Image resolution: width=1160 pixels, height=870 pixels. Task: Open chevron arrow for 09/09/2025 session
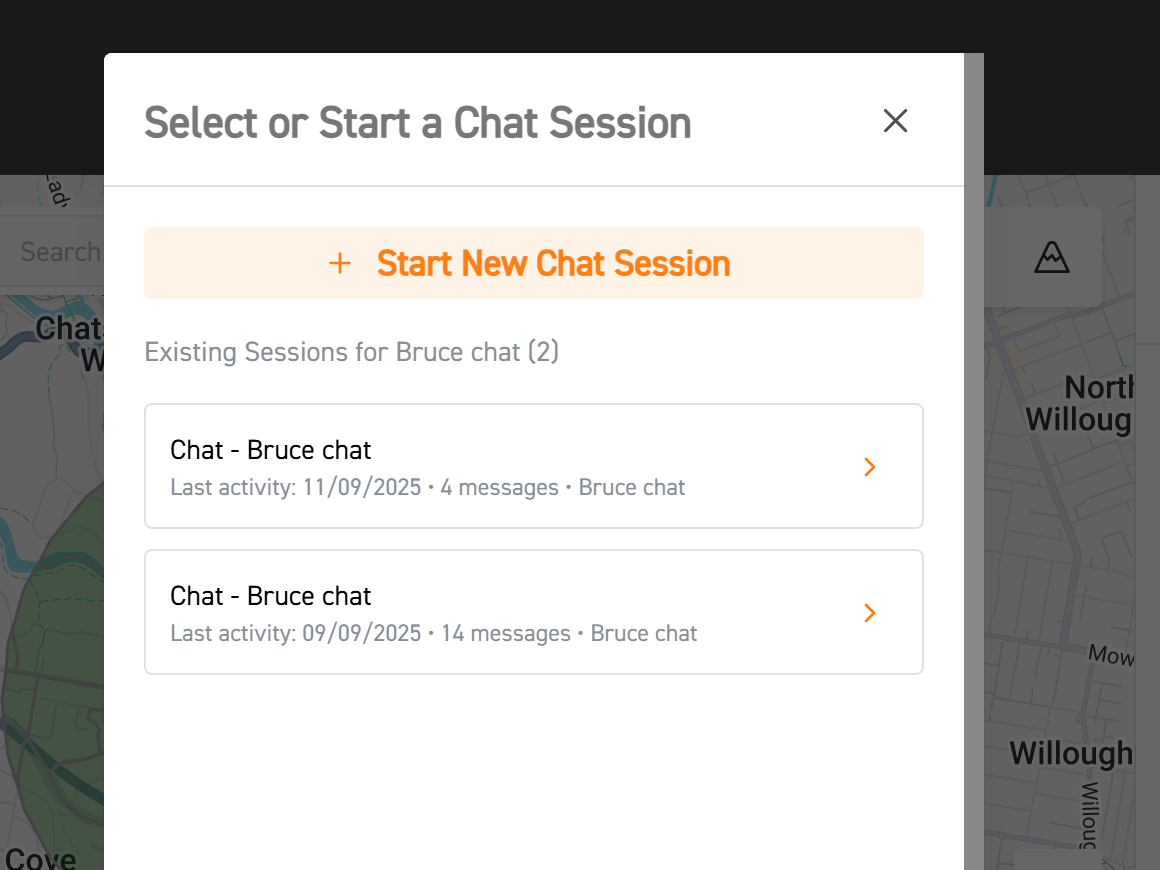tap(870, 613)
